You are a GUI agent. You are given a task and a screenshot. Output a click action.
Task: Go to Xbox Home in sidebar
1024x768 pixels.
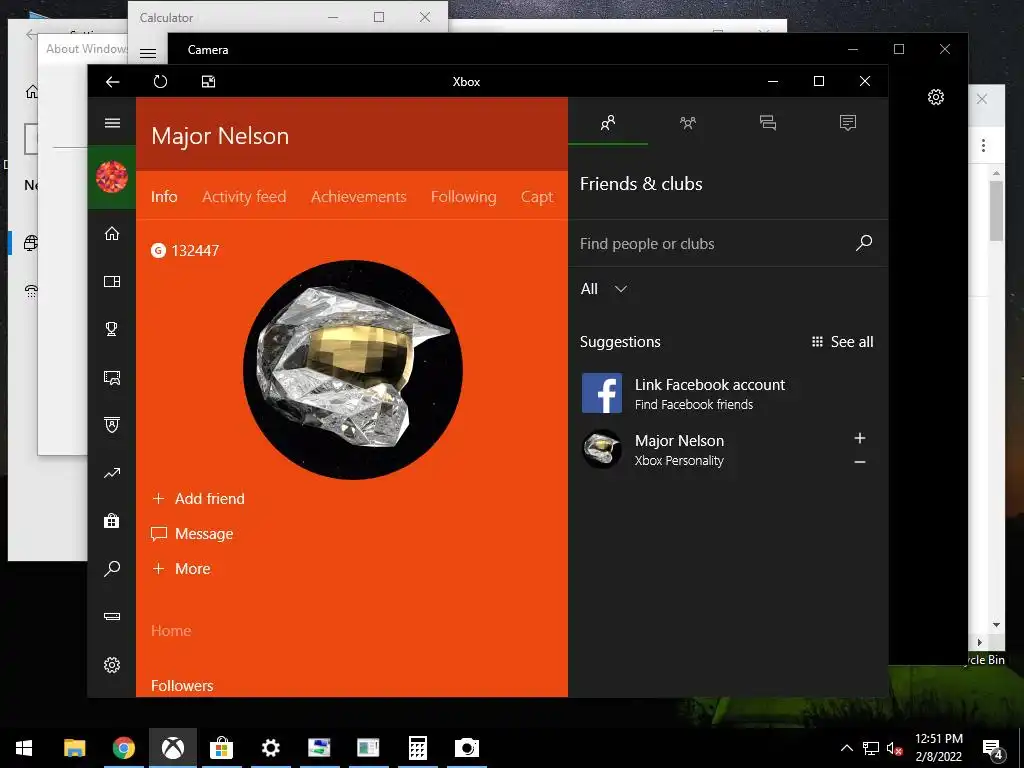[112, 233]
